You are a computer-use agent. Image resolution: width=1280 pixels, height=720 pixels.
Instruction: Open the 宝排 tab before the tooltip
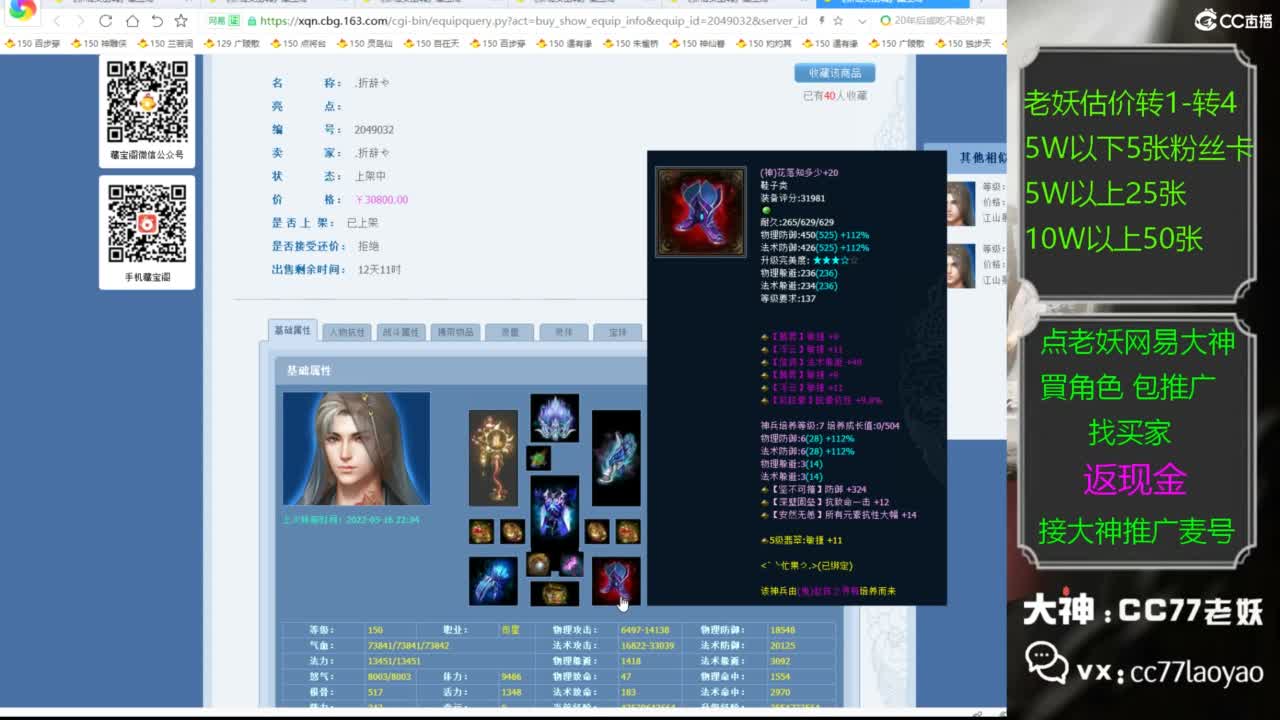pyautogui.click(x=617, y=332)
